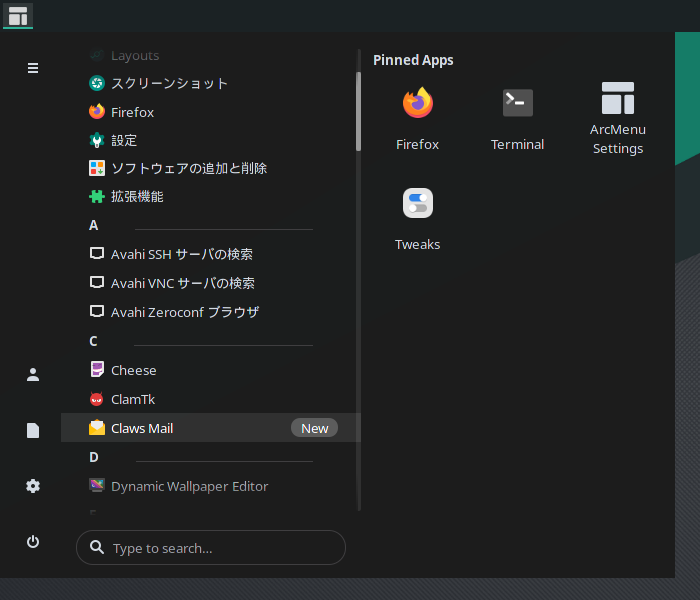This screenshot has width=700, height=600.
Task: Click the Avahi VNC monitor icon
Action: point(97,283)
